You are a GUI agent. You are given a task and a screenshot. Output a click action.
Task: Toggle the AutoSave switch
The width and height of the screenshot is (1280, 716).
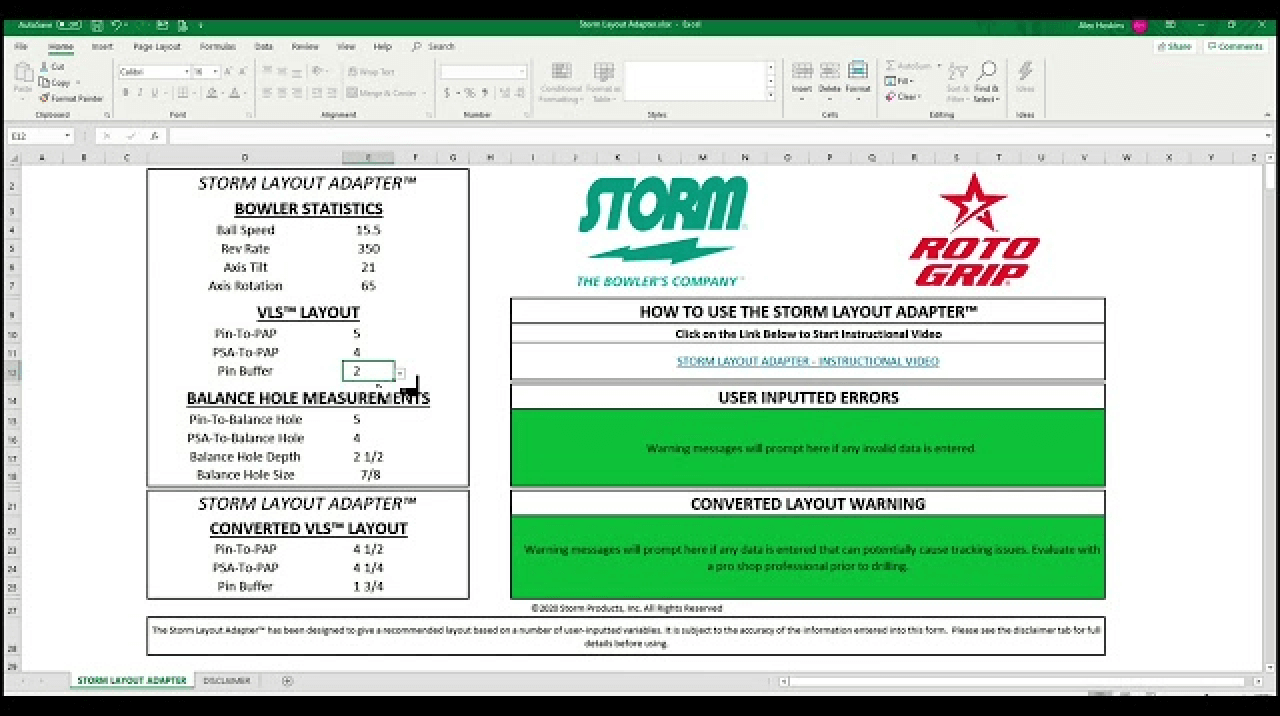69,24
